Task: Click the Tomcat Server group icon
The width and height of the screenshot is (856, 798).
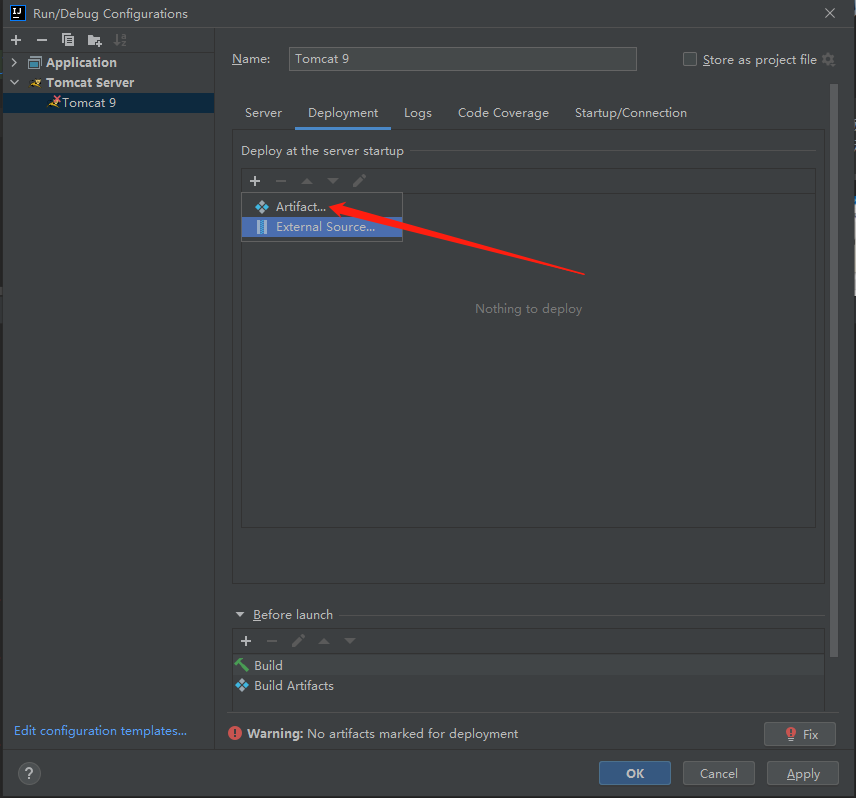Action: pos(35,83)
